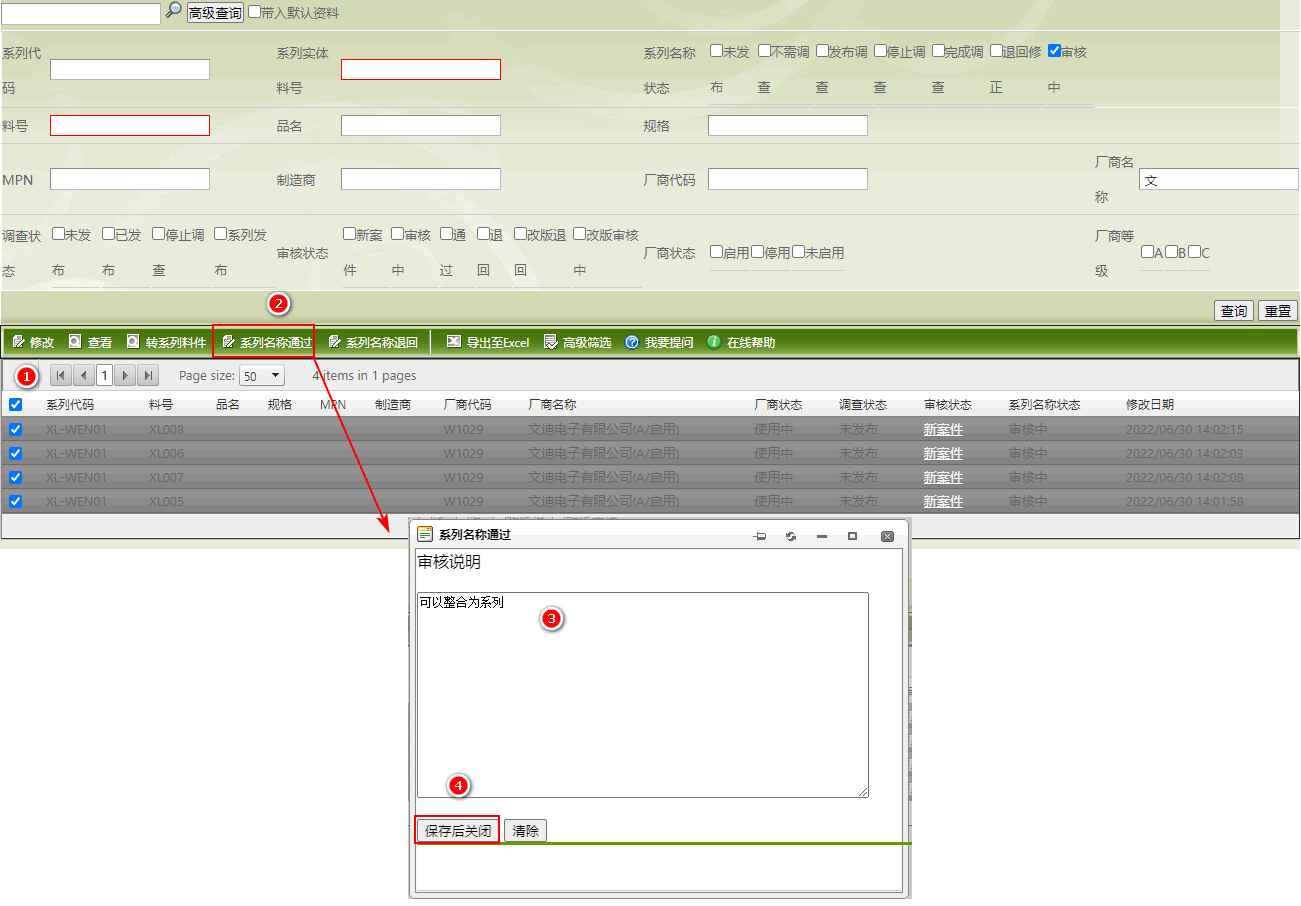Toggle 厂商等级 A checkbox
1301x906 pixels.
pyautogui.click(x=1147, y=251)
